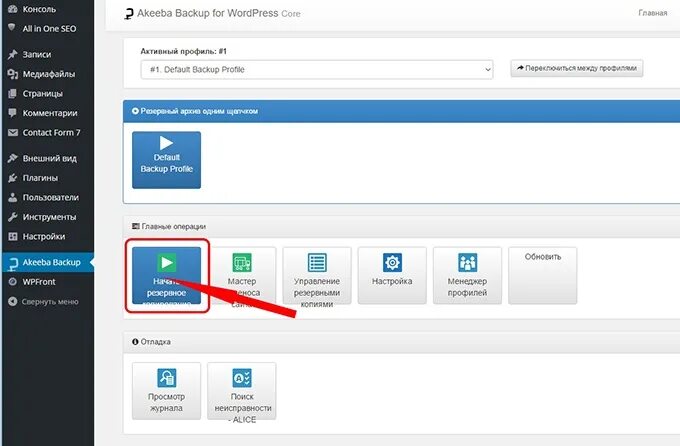The height and width of the screenshot is (446, 680).
Task: Click the gauge icon beside Консоль
Action: (13, 9)
